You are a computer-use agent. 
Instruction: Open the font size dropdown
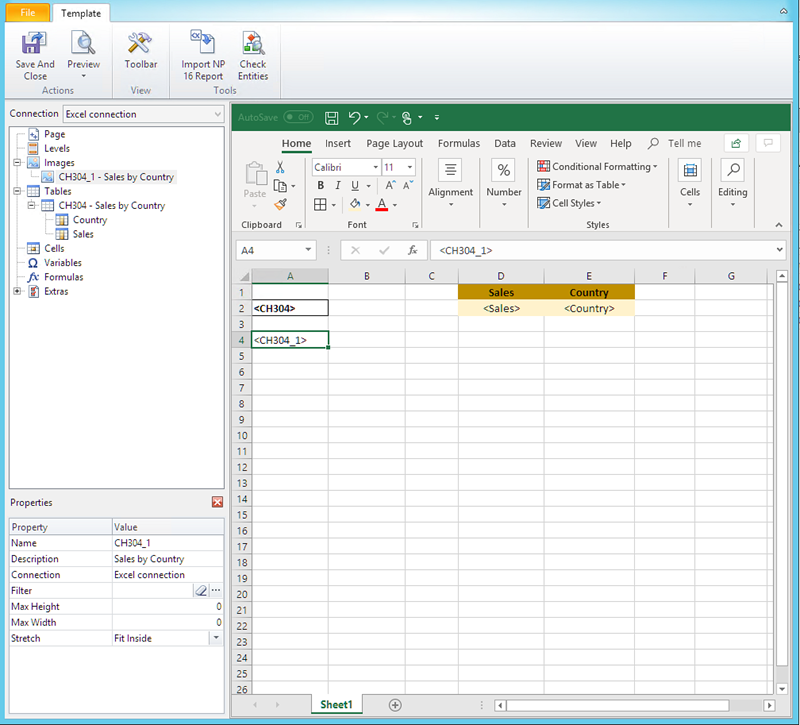point(407,166)
